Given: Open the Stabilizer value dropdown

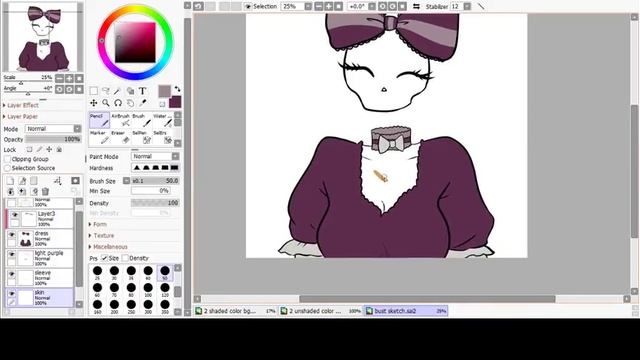Looking at the screenshot, I should point(467,7).
